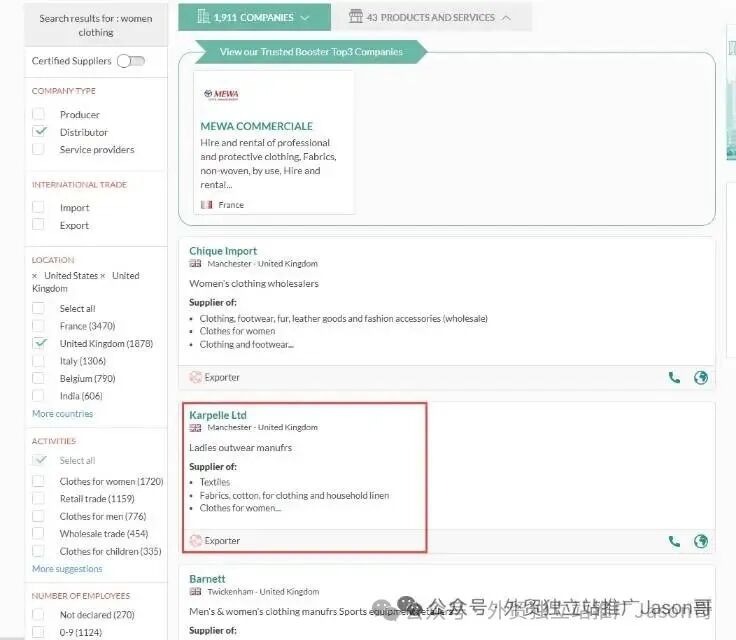
Task: Check India (606) location
Action: 38,396
